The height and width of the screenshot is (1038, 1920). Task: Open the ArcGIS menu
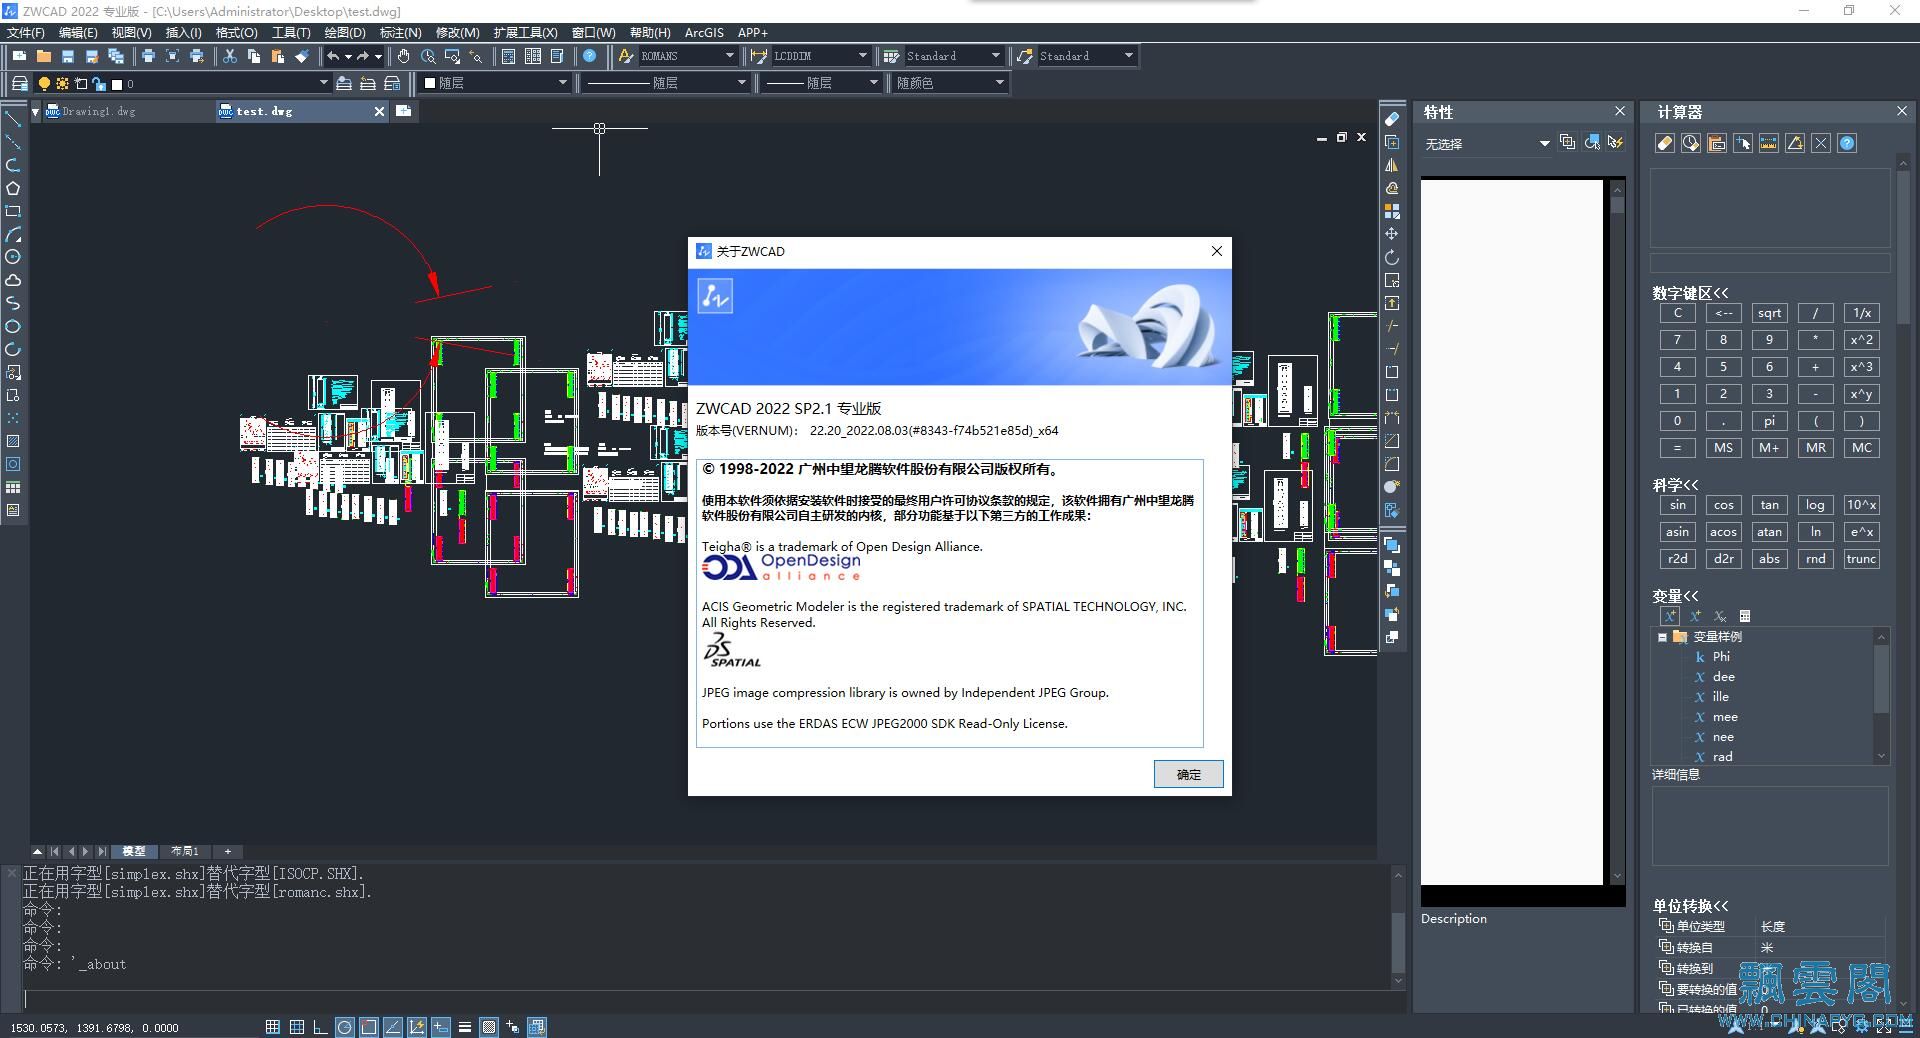point(704,33)
